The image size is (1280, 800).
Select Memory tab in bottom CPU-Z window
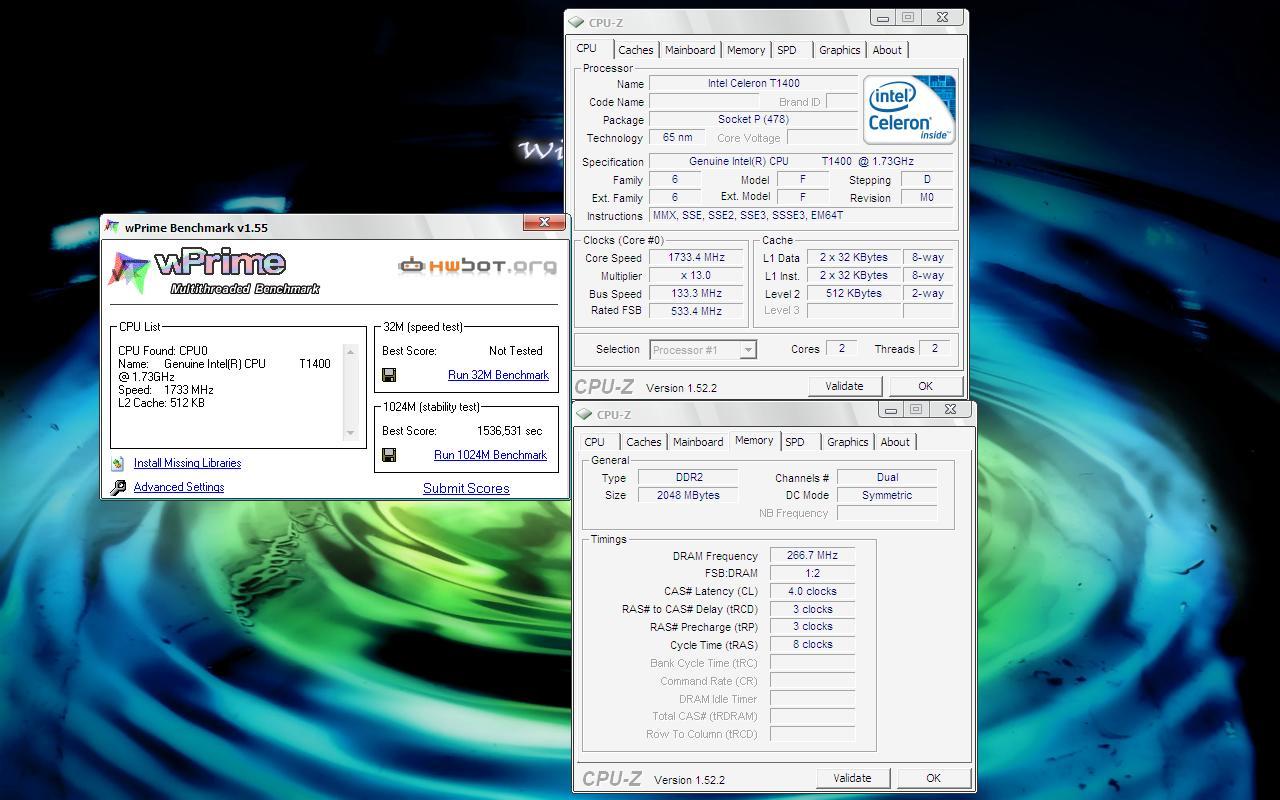[x=754, y=440]
